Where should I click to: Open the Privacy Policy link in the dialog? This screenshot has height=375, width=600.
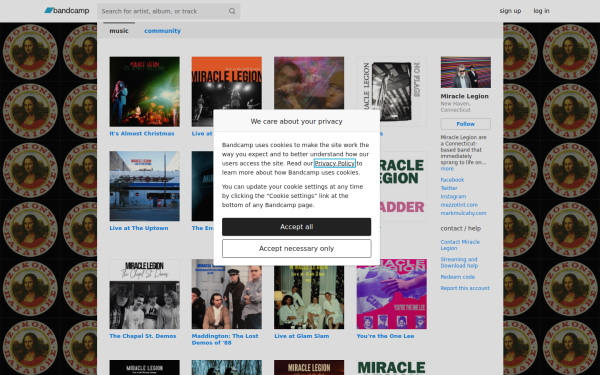click(x=334, y=163)
